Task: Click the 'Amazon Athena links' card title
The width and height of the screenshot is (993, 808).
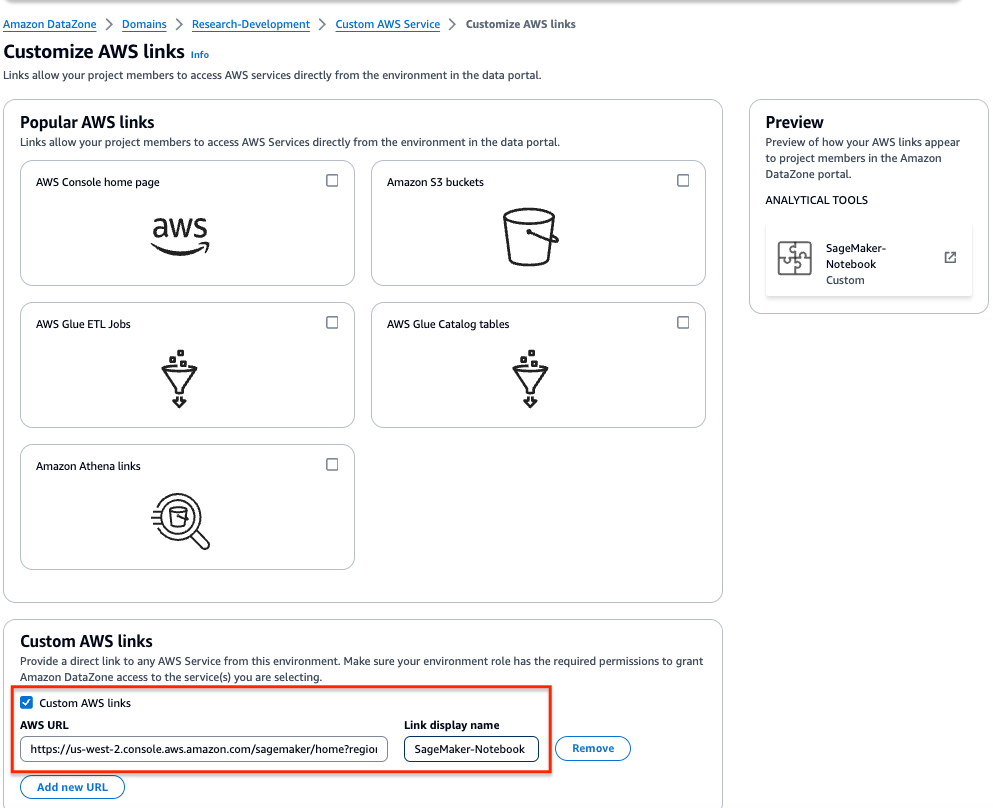Action: (88, 466)
